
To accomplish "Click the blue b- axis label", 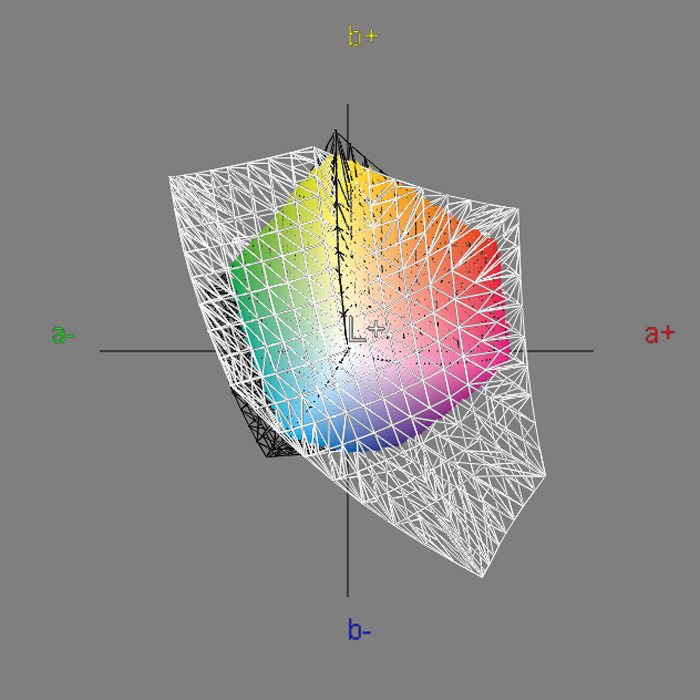I will (359, 629).
